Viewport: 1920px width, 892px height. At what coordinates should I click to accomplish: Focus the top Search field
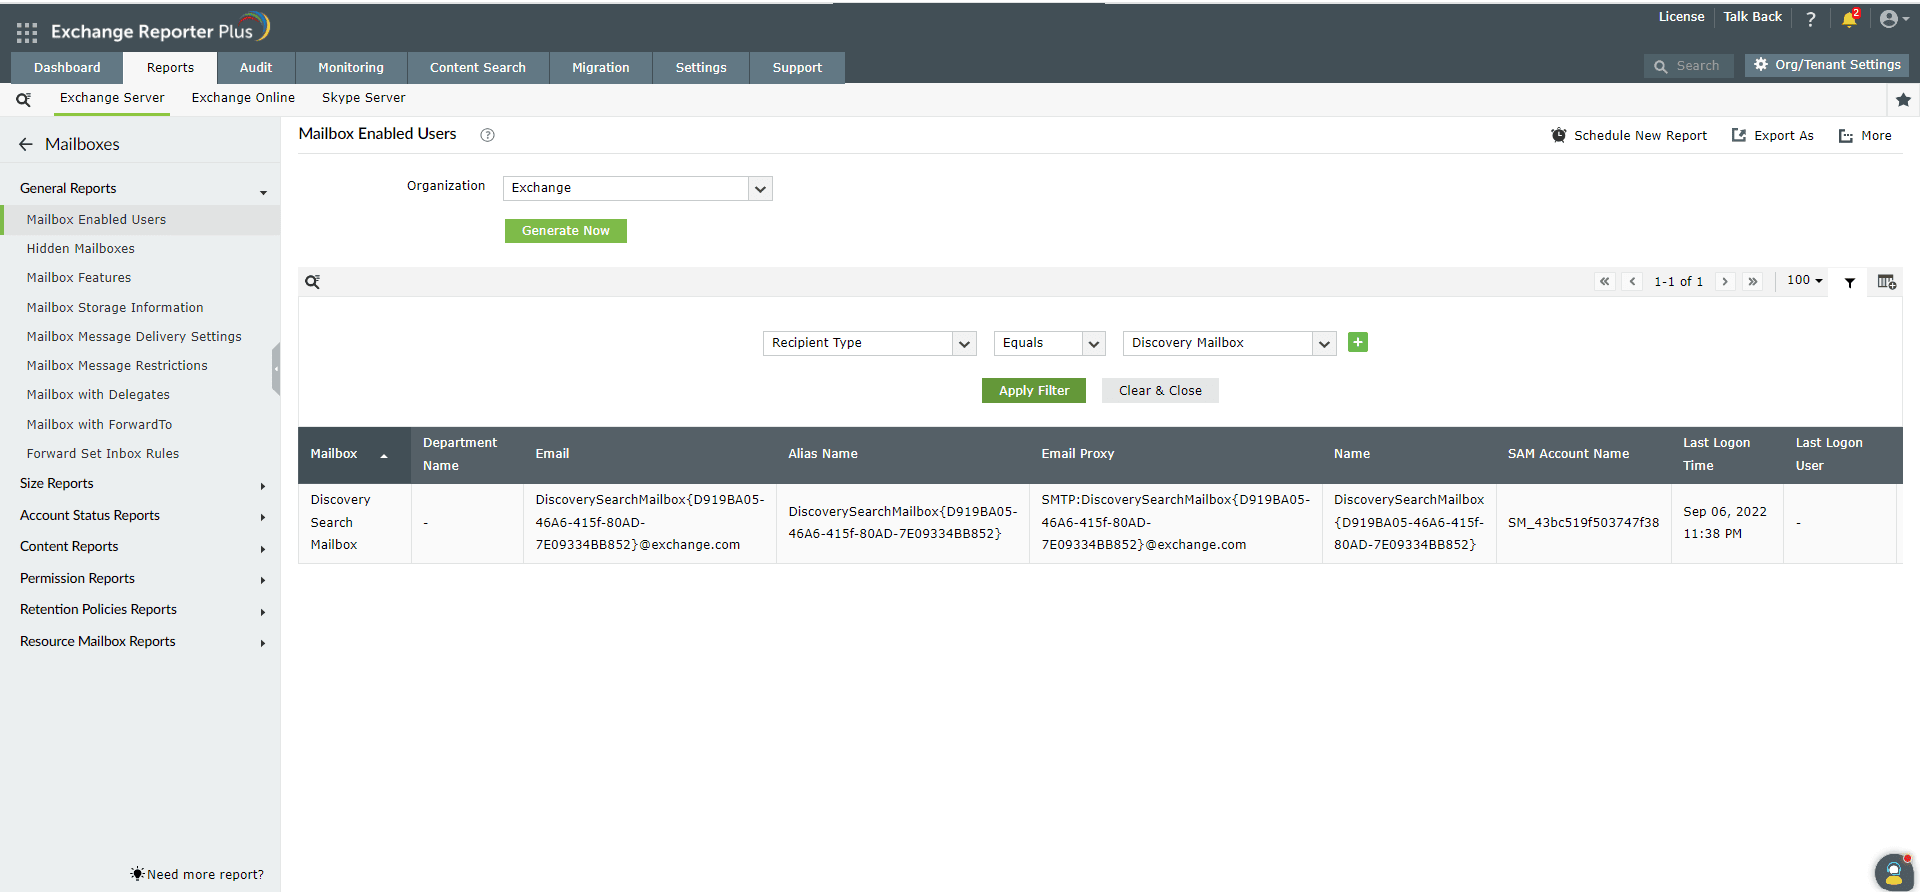[1689, 66]
